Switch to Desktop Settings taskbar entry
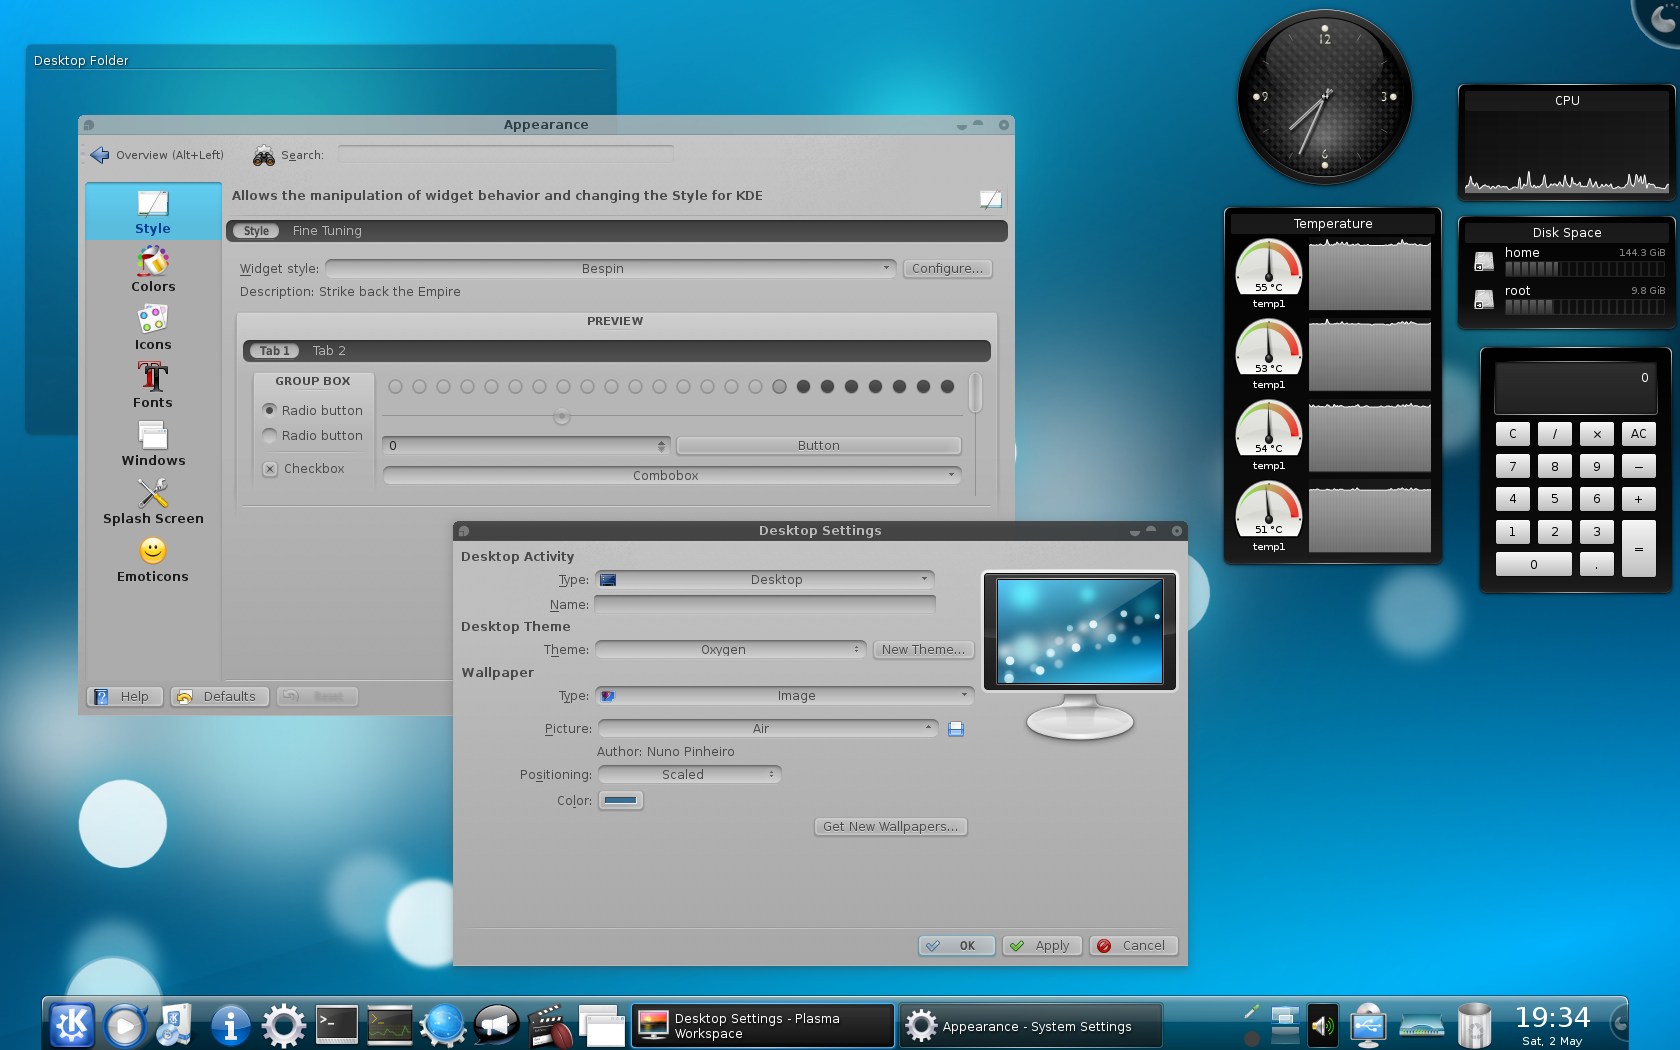This screenshot has height=1050, width=1680. 763,1026
